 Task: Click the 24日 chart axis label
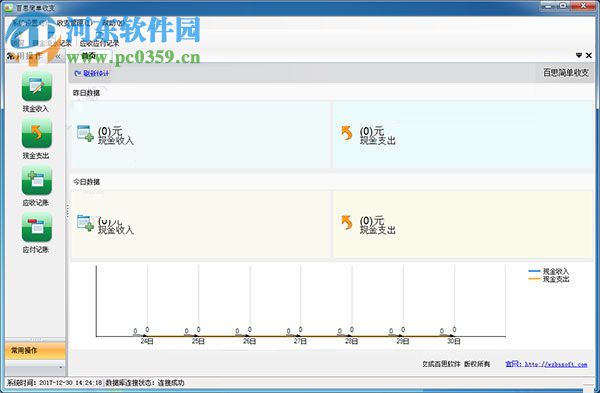tap(147, 341)
